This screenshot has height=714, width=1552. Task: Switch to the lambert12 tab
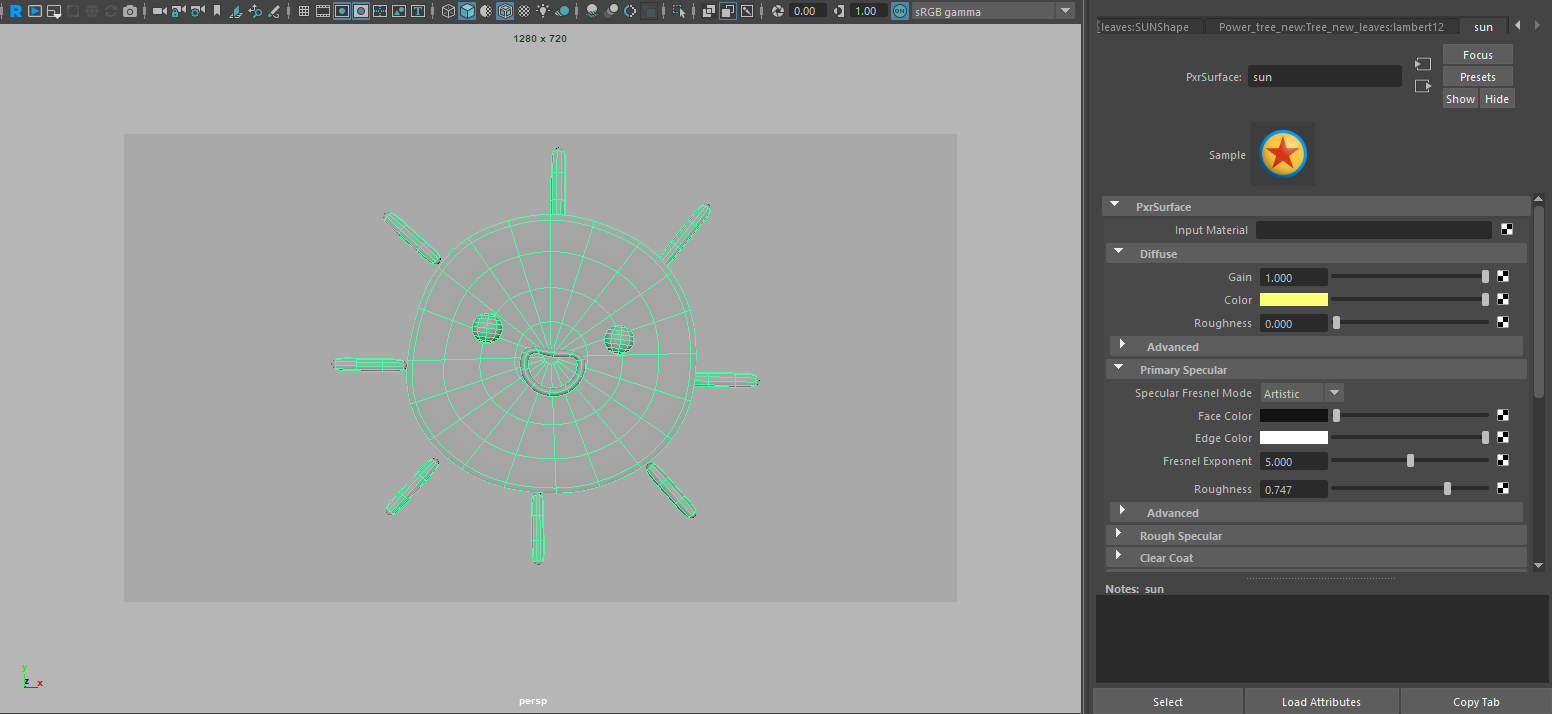[1330, 27]
